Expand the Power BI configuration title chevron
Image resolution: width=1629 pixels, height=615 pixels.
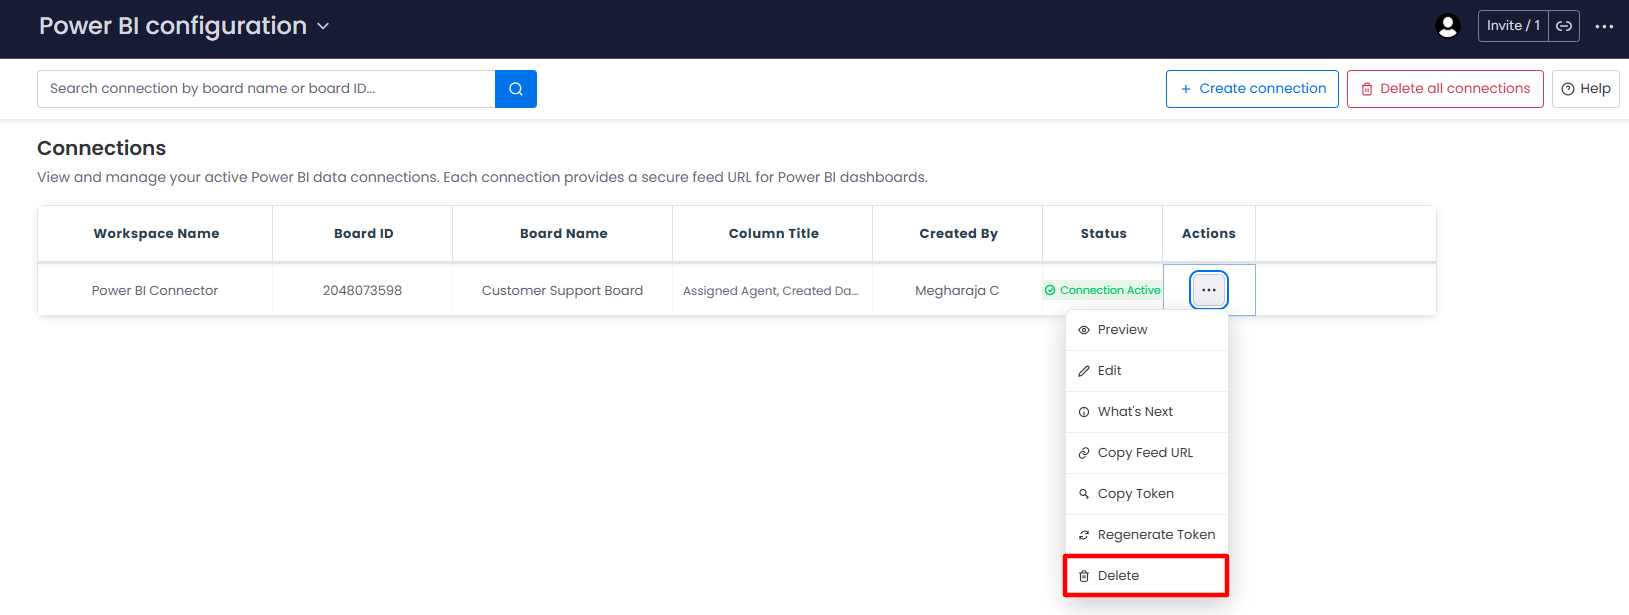(323, 26)
